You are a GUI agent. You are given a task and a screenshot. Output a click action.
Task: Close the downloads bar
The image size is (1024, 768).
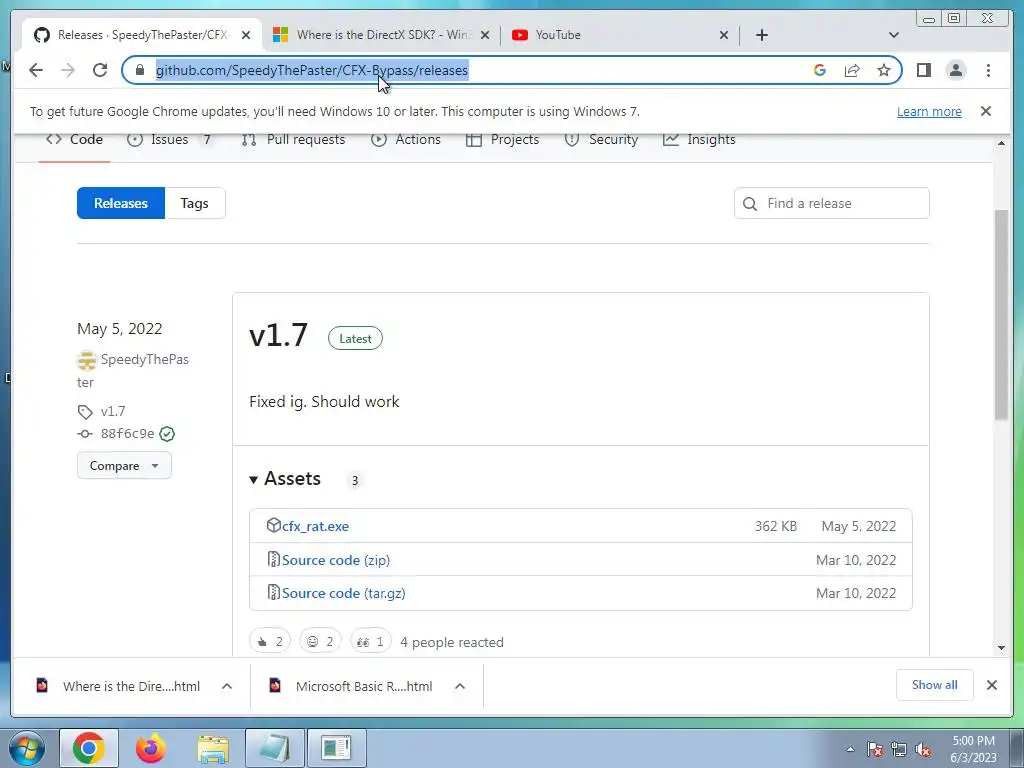992,685
